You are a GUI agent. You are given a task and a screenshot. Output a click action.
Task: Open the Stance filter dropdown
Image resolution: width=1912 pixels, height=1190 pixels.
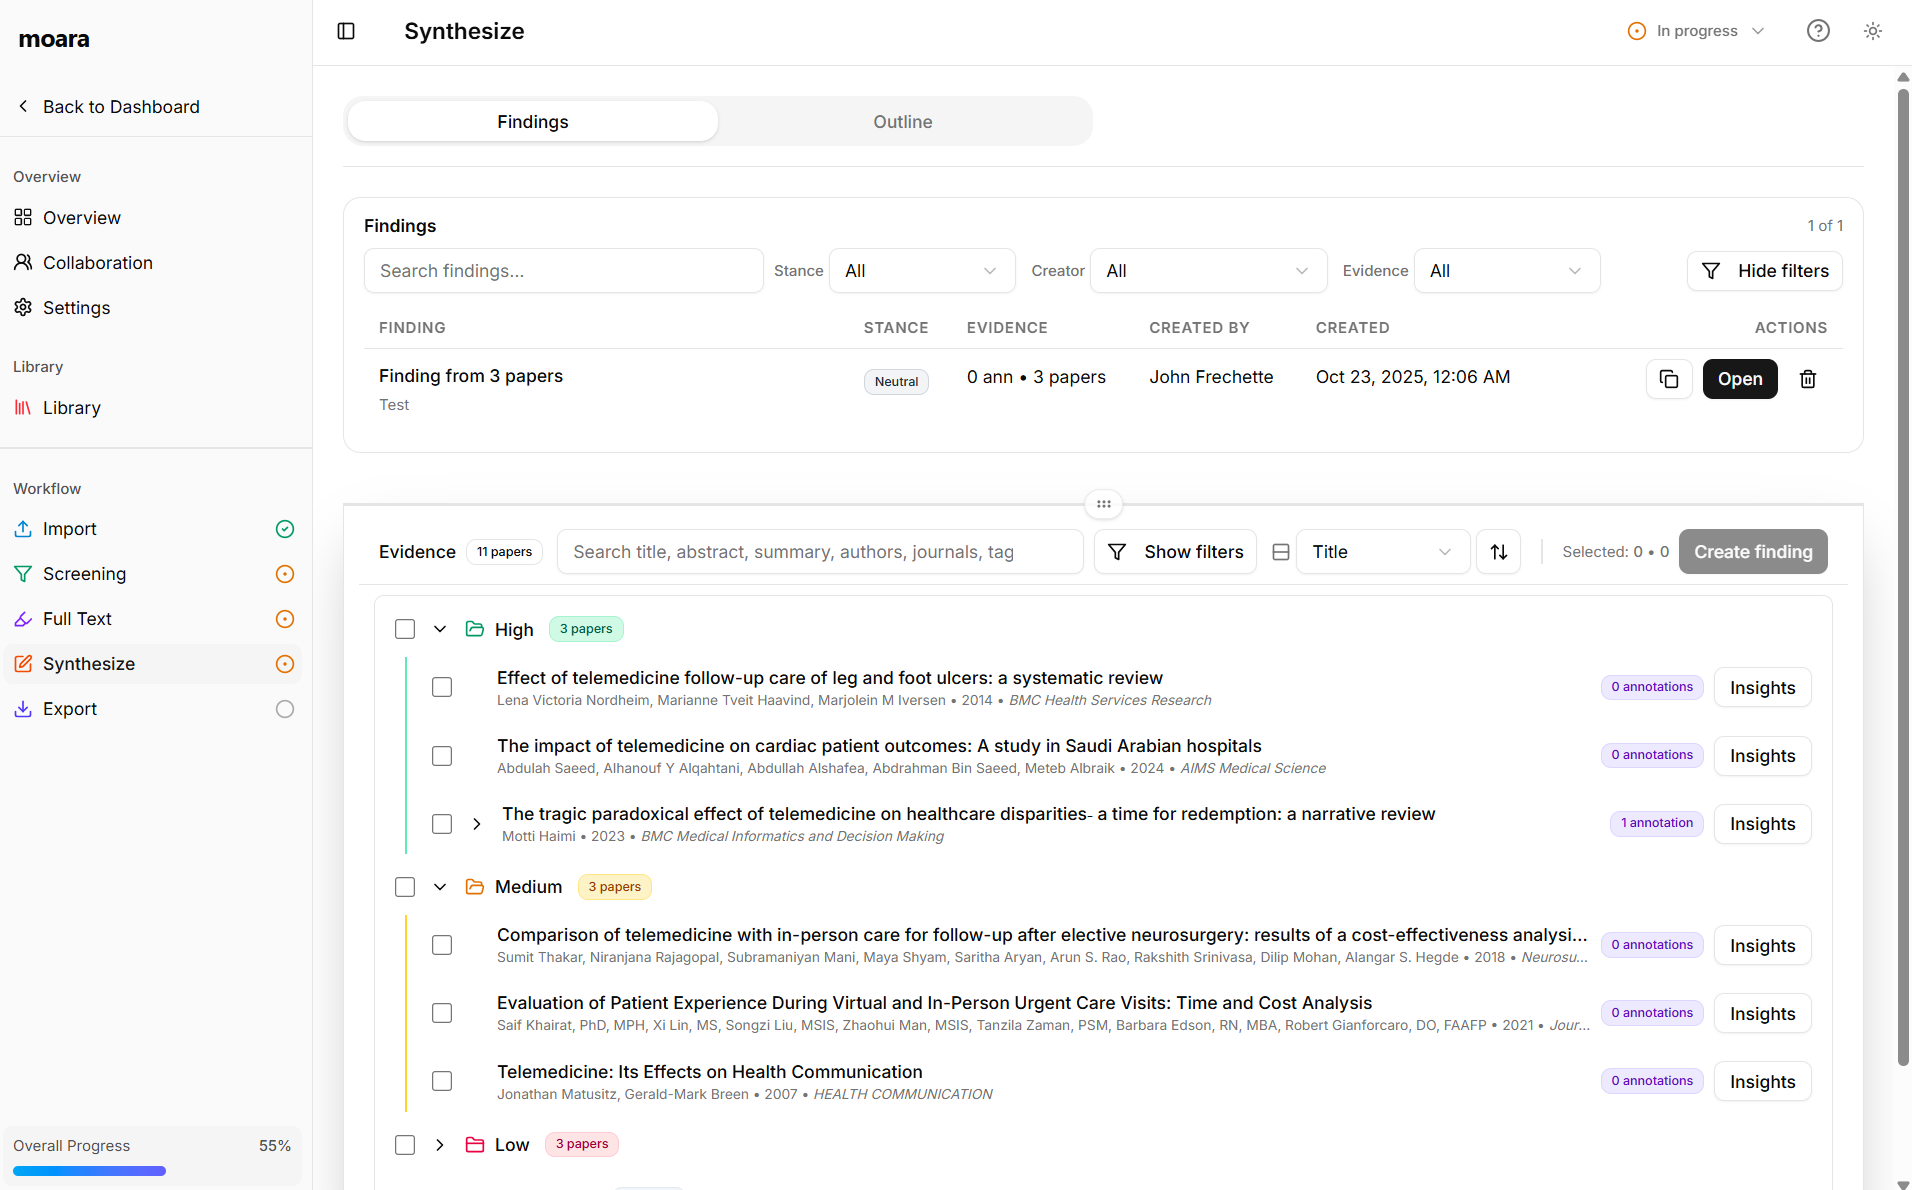(x=920, y=270)
